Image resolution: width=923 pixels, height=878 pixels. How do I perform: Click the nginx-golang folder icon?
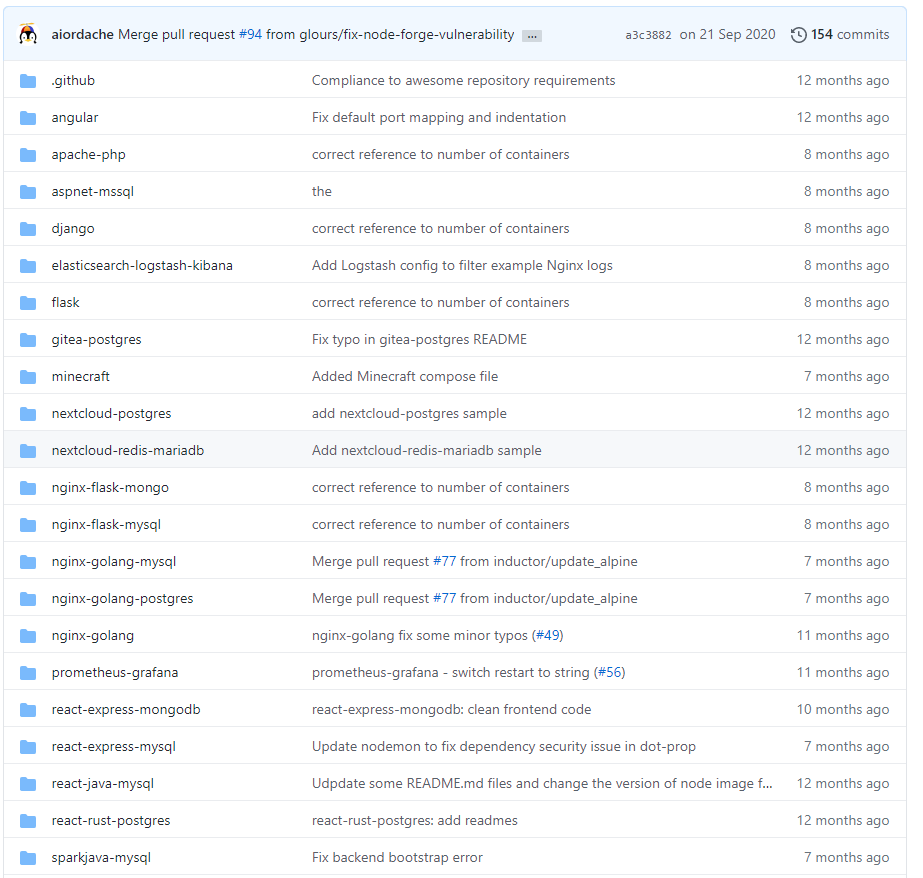(28, 636)
